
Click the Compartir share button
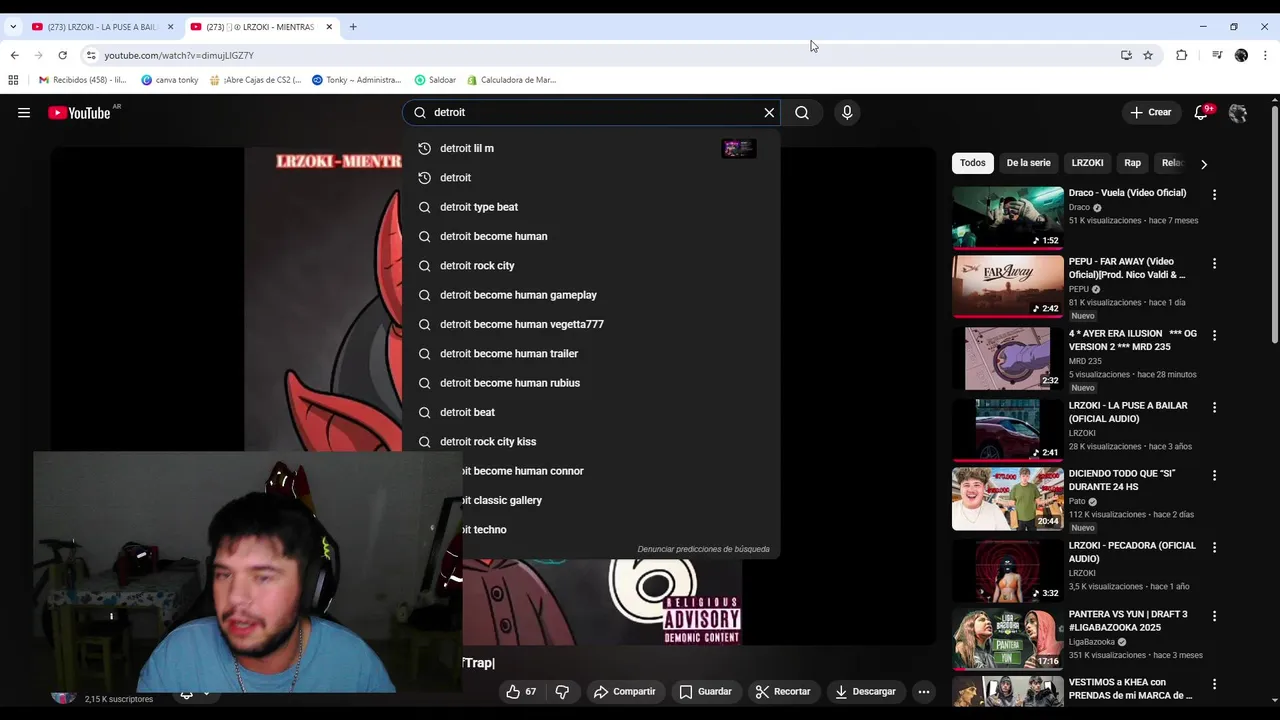click(624, 692)
